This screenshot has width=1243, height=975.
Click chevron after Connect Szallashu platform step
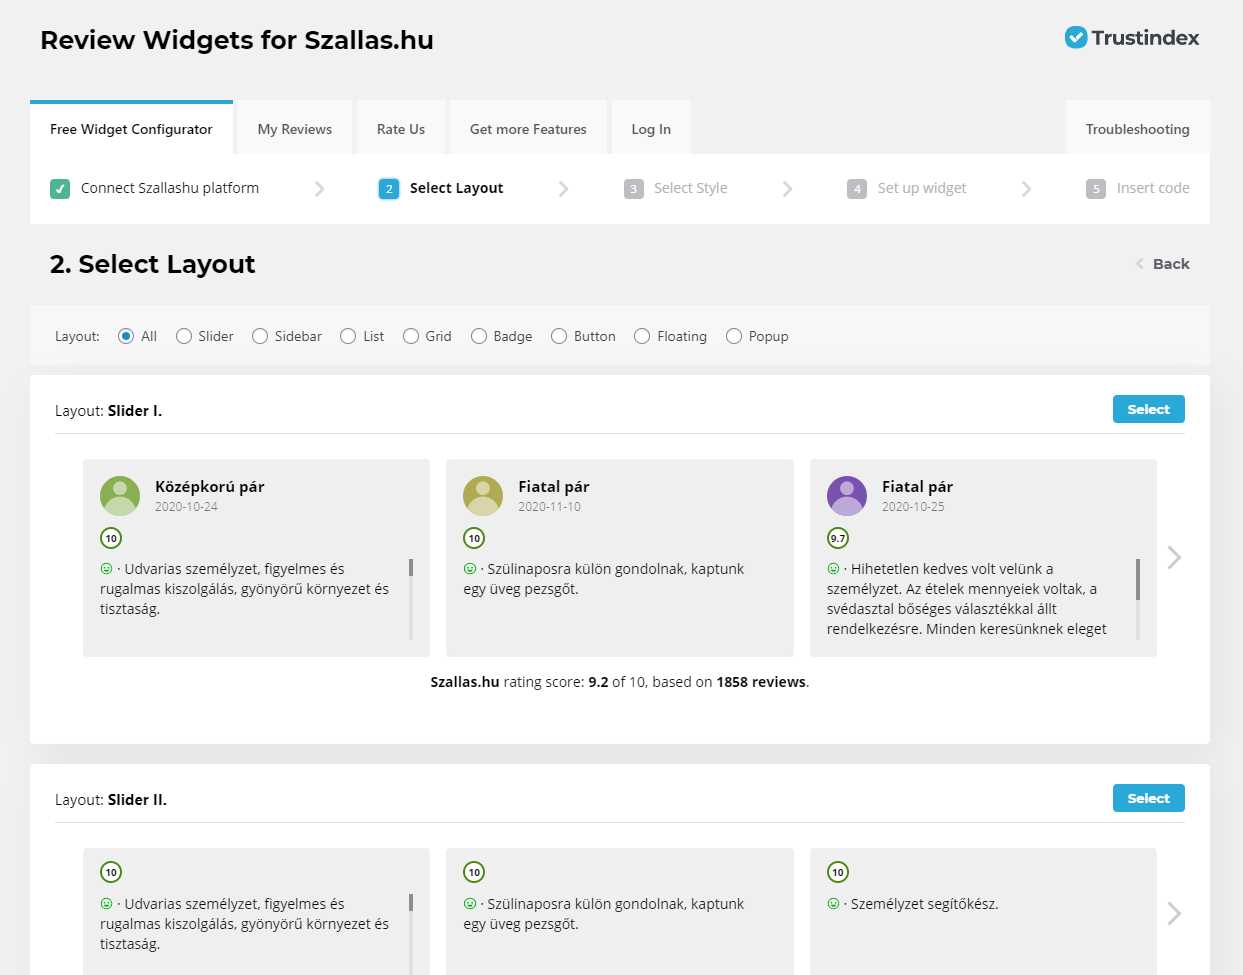(x=319, y=189)
